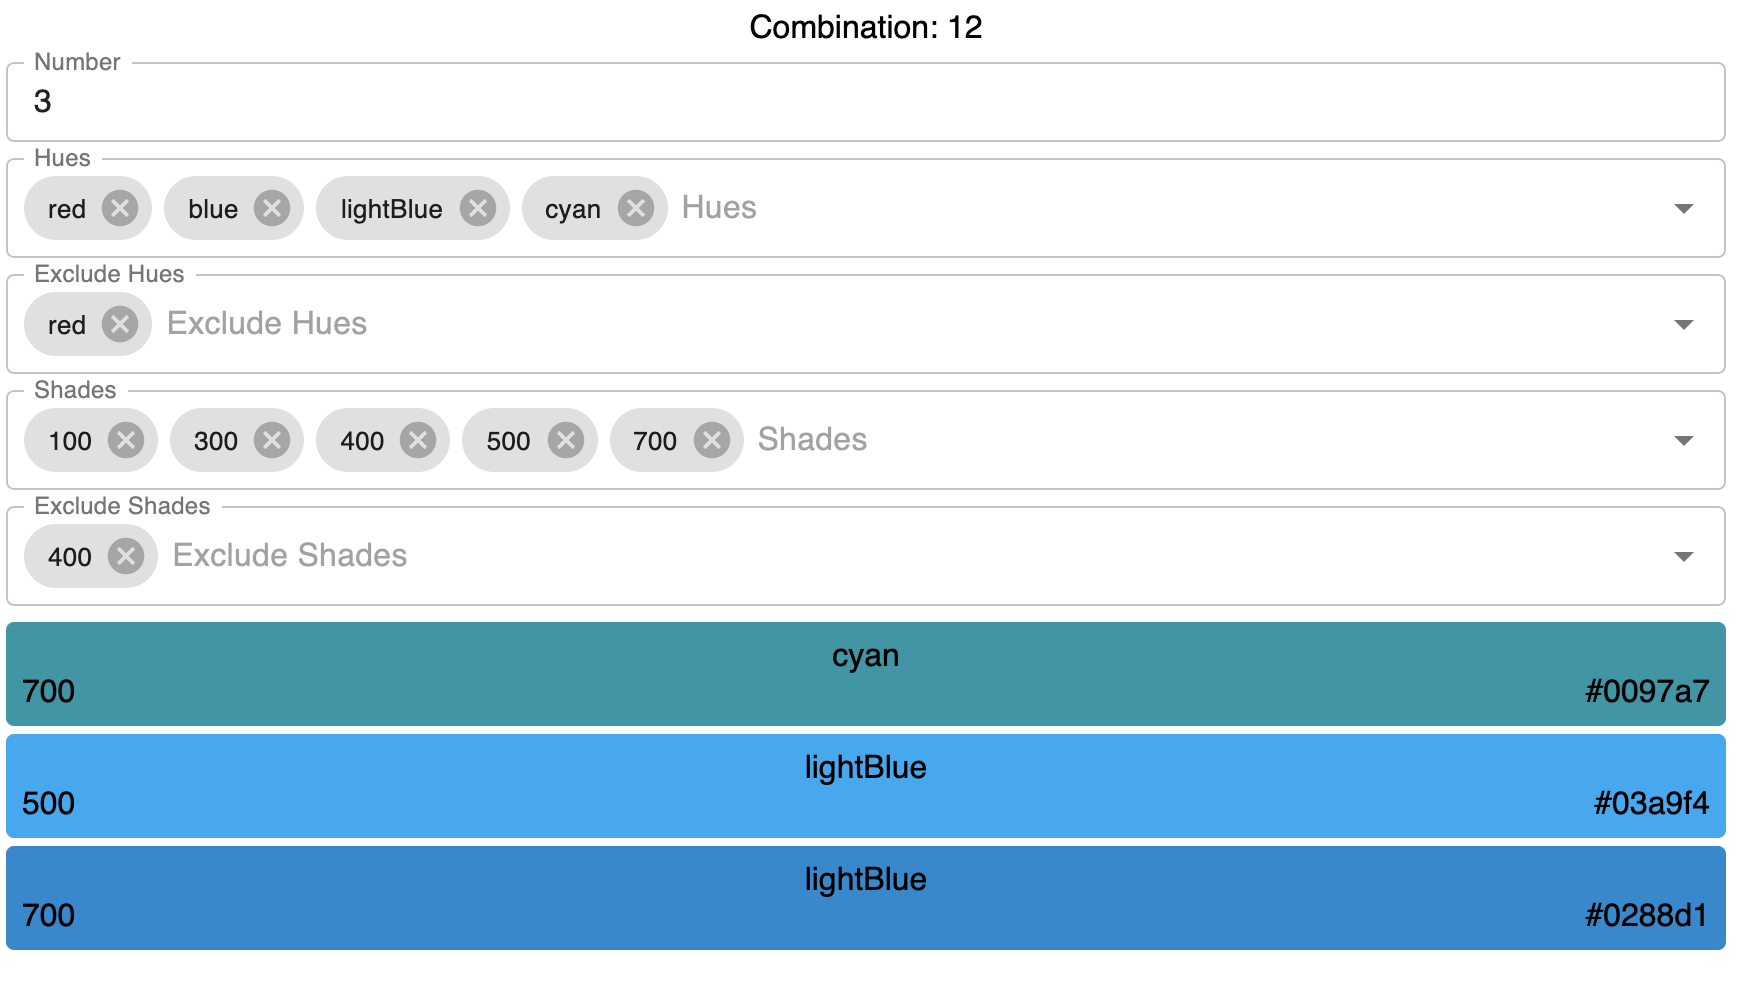Remove the red chip from Hues
The height and width of the screenshot is (994, 1740).
coord(120,208)
